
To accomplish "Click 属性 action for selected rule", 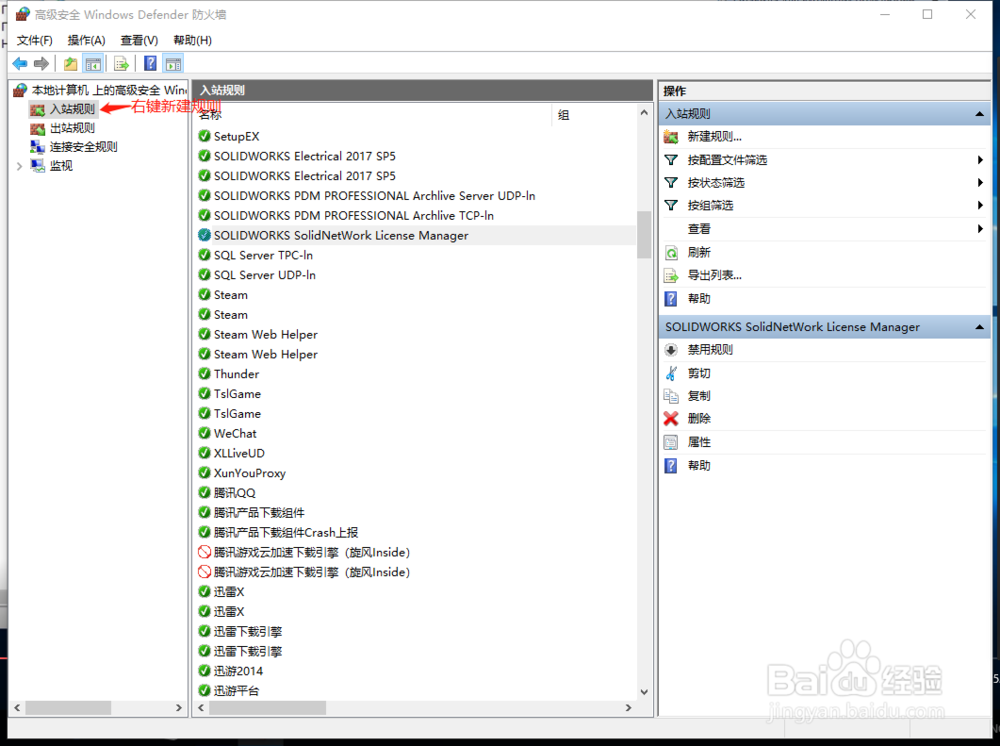I will click(699, 442).
